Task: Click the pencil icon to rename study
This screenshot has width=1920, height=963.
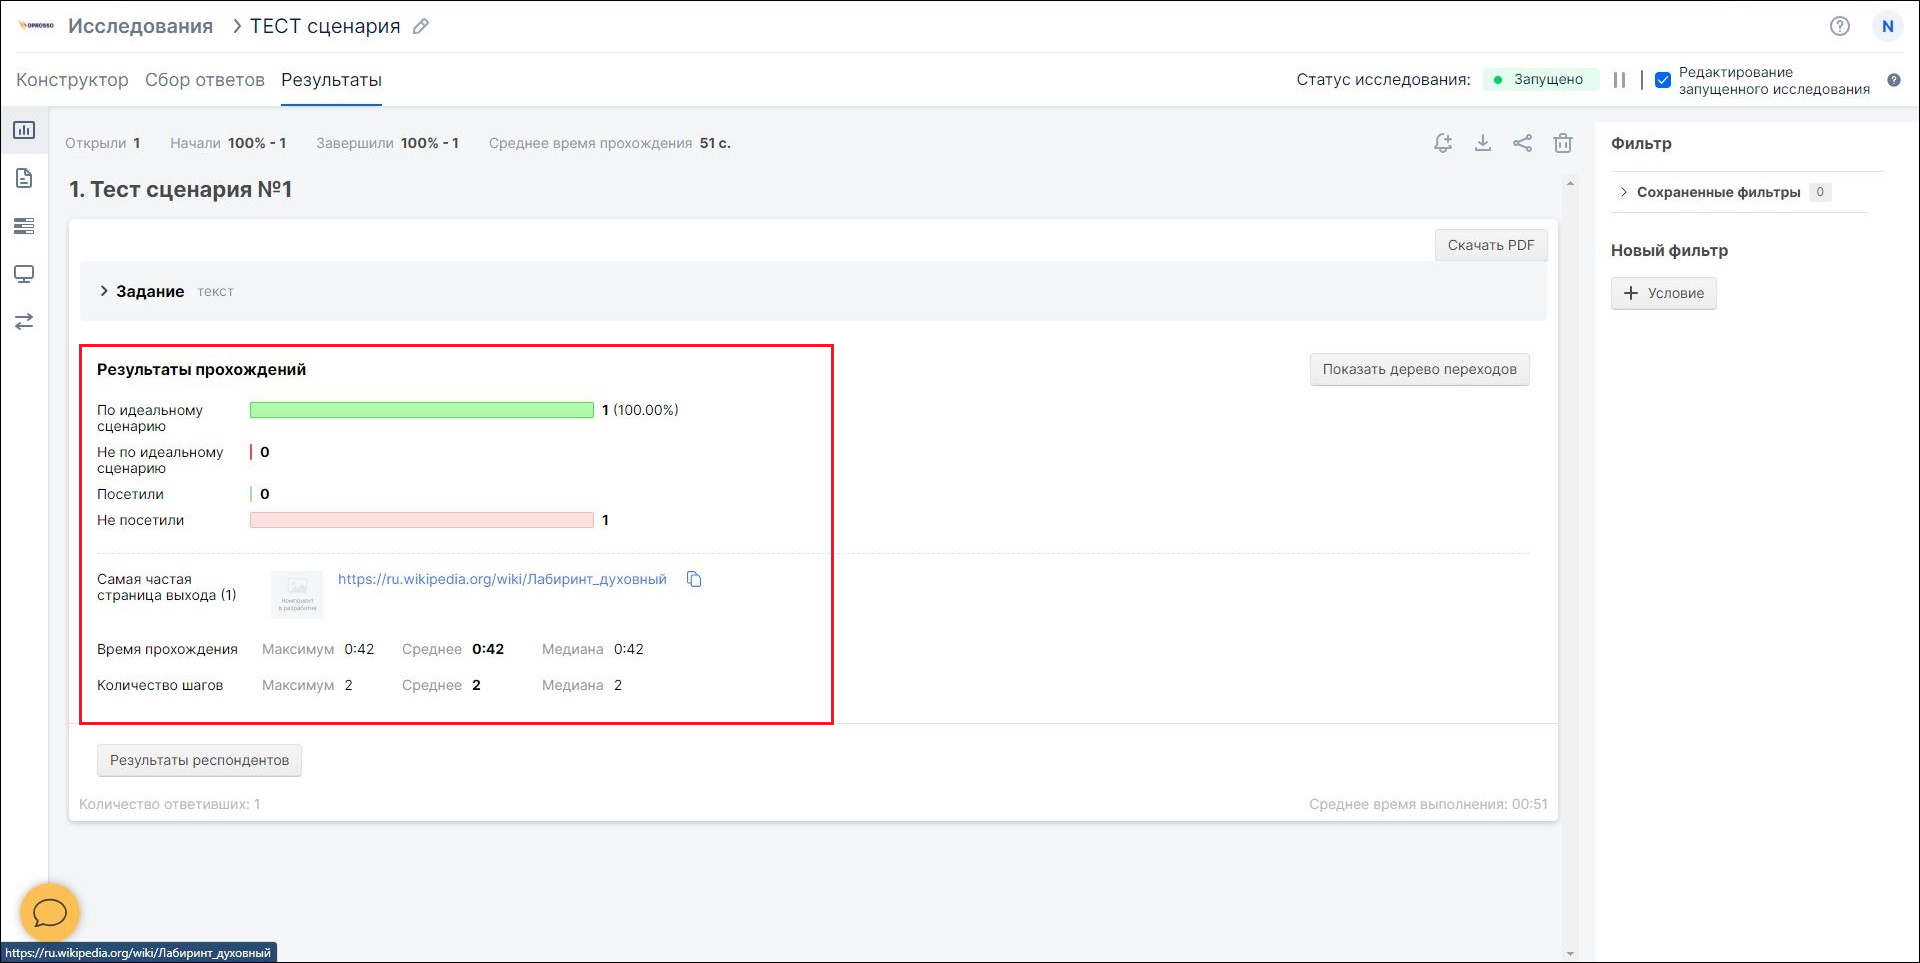Action: (x=421, y=27)
